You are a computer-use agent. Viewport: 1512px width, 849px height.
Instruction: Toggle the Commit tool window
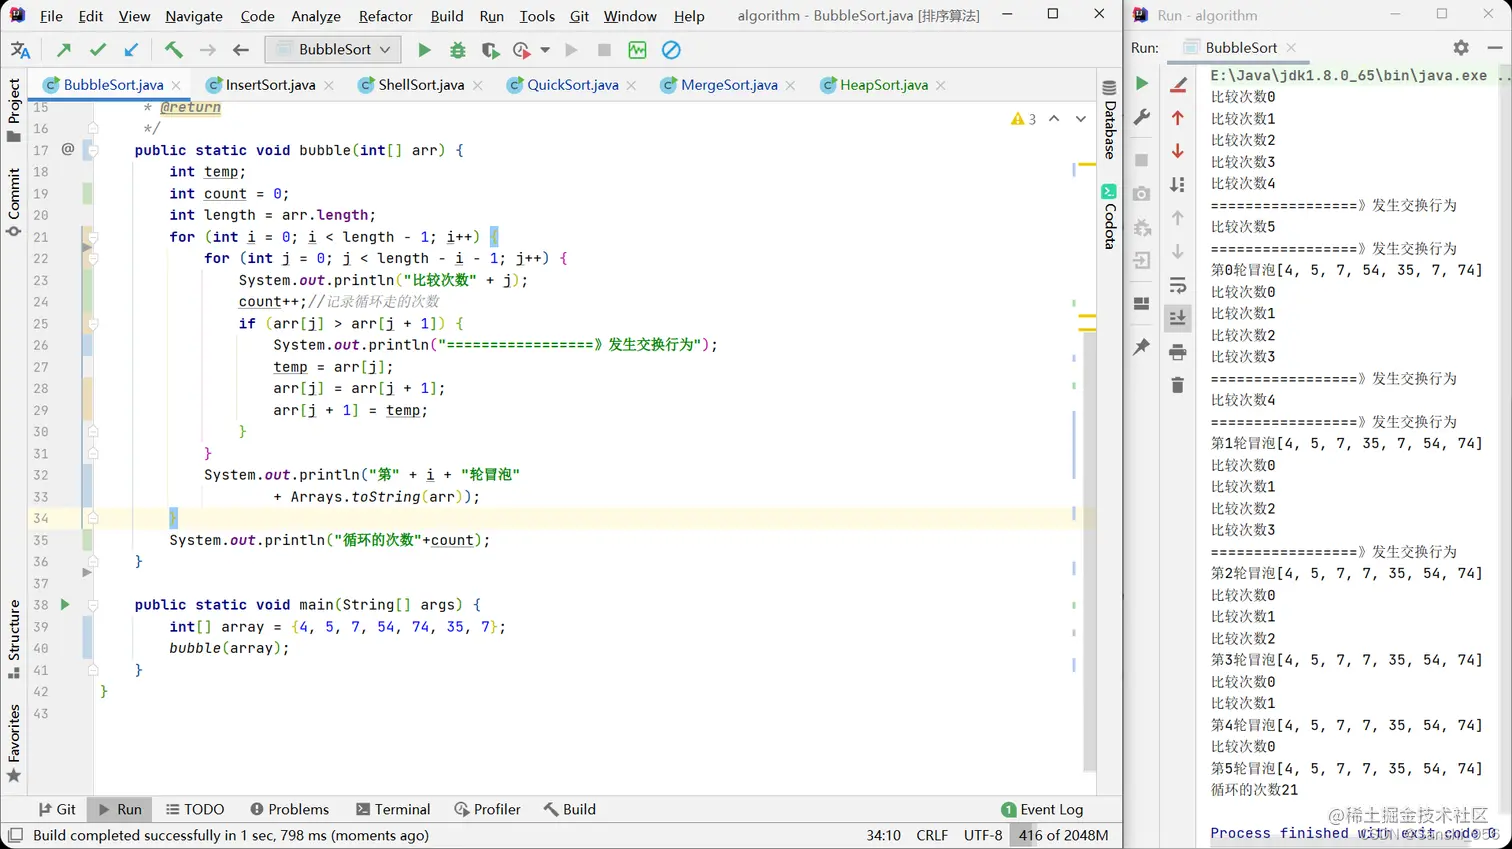point(14,202)
